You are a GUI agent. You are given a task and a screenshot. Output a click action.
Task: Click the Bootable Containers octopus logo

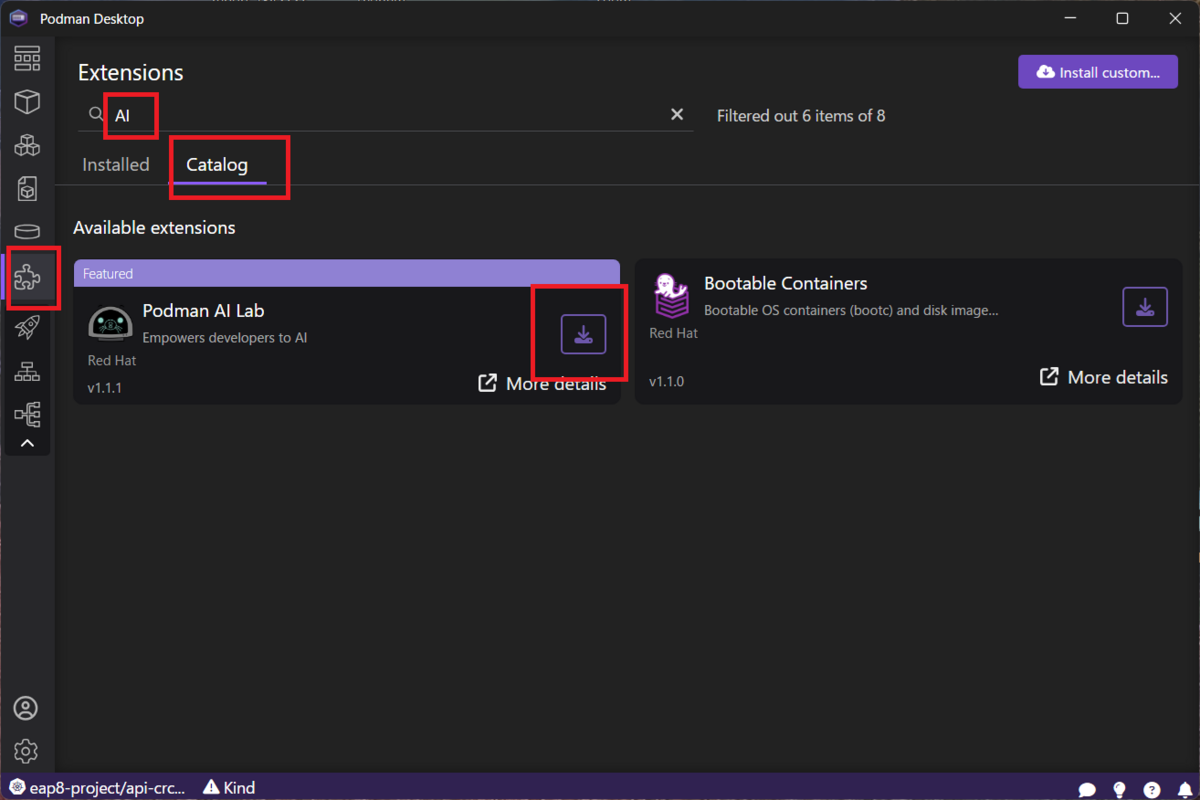tap(671, 295)
